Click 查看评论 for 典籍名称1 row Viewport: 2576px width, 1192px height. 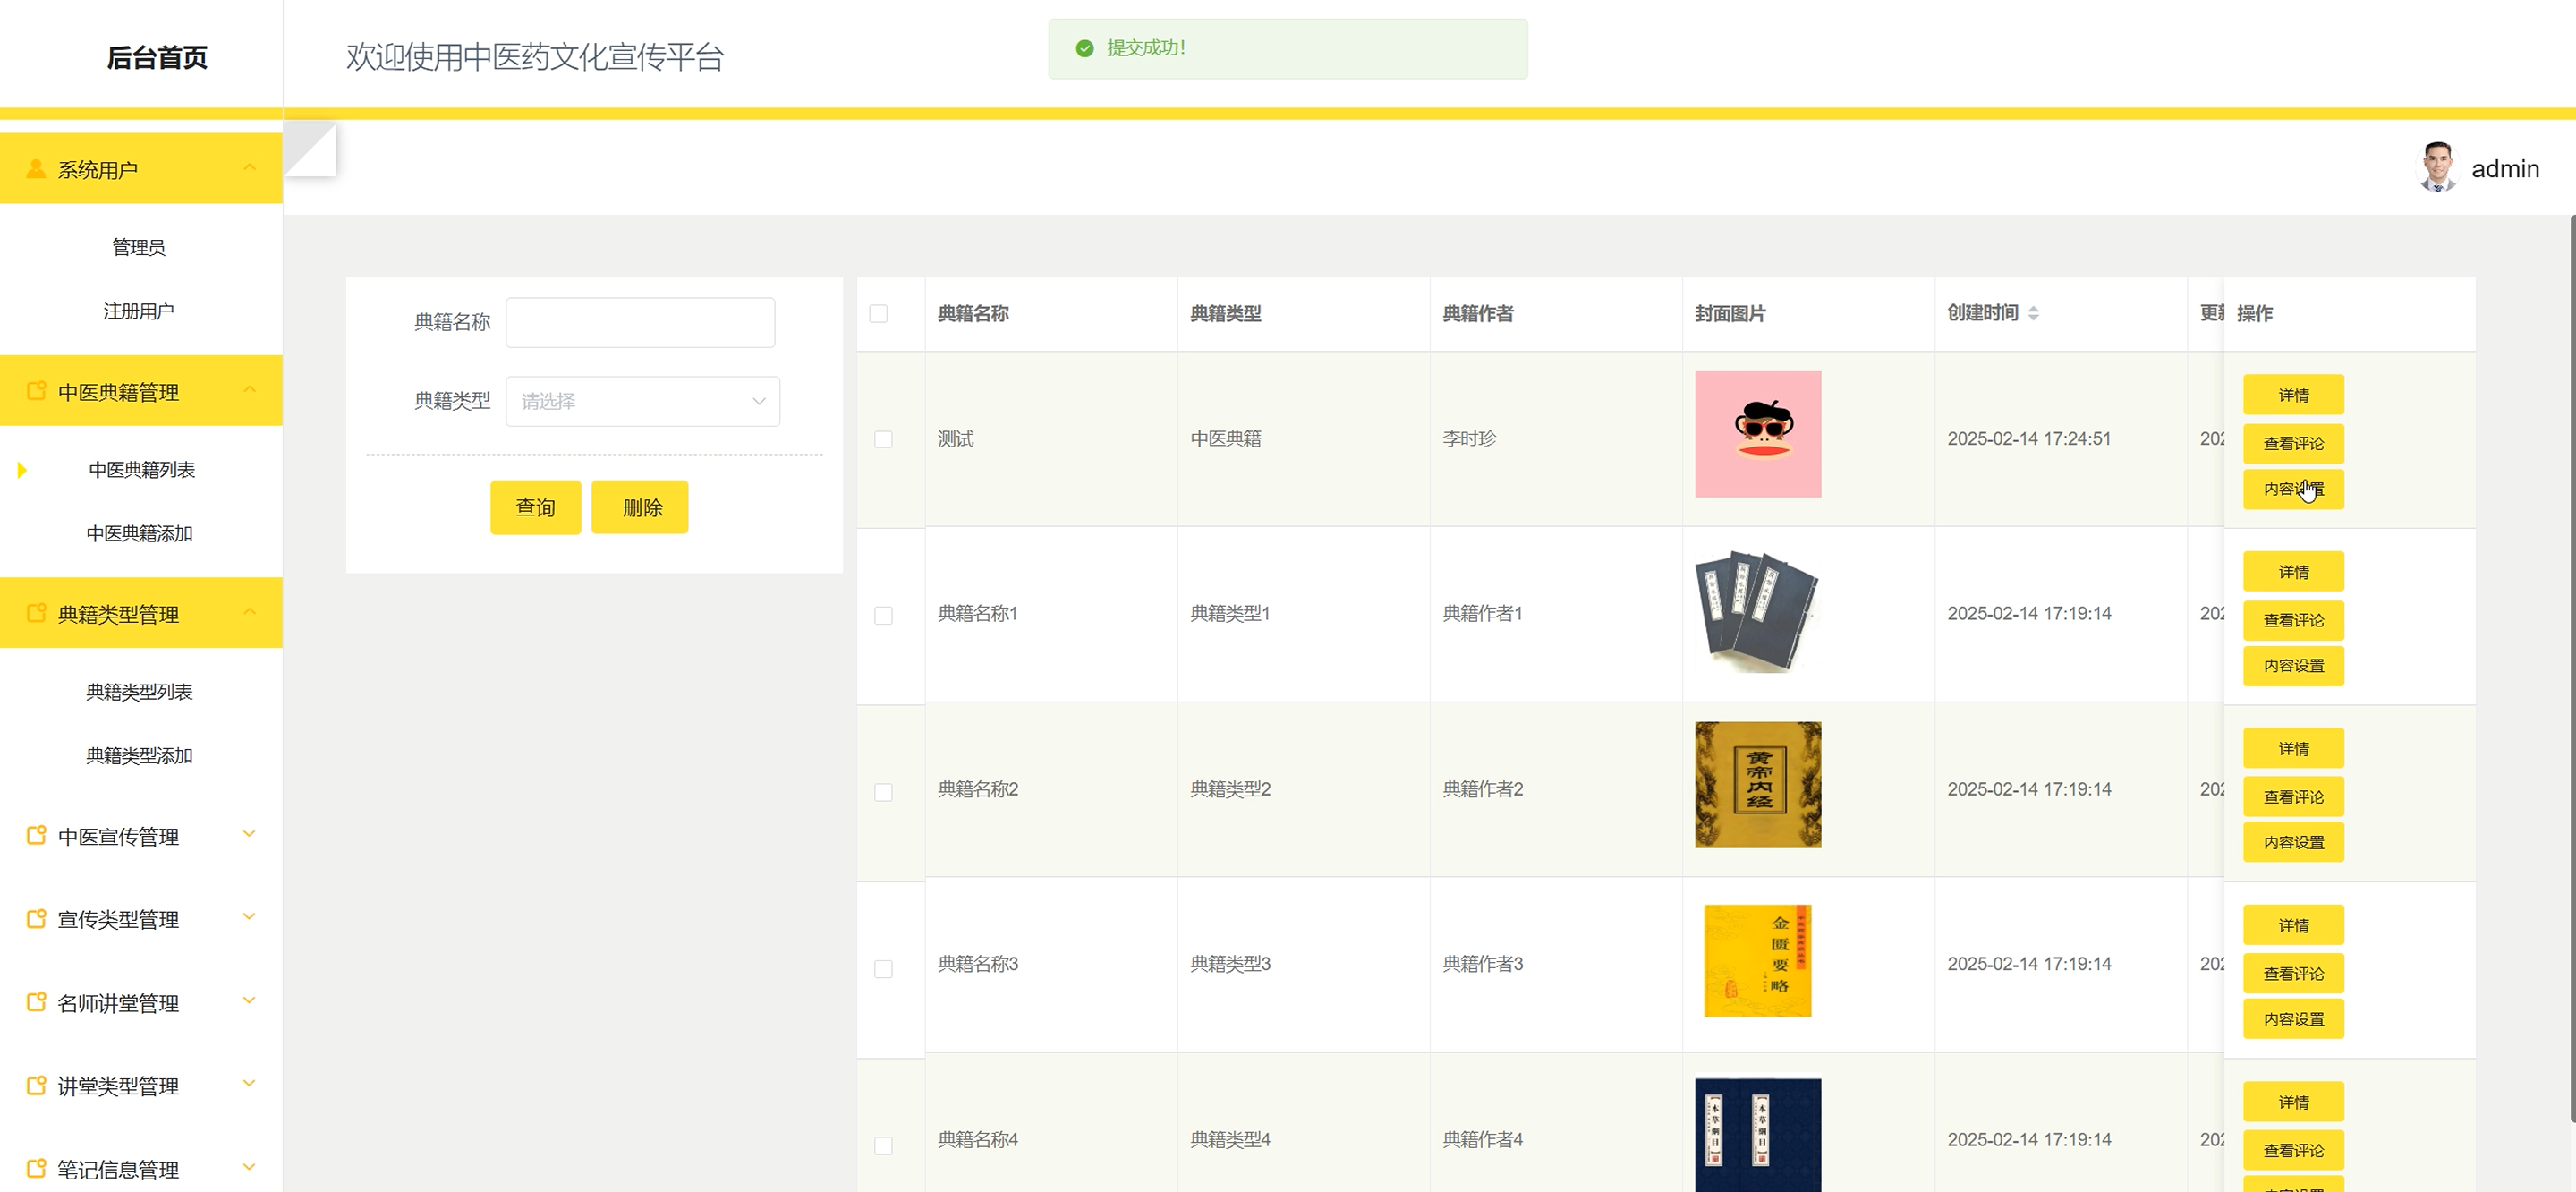(x=2292, y=620)
